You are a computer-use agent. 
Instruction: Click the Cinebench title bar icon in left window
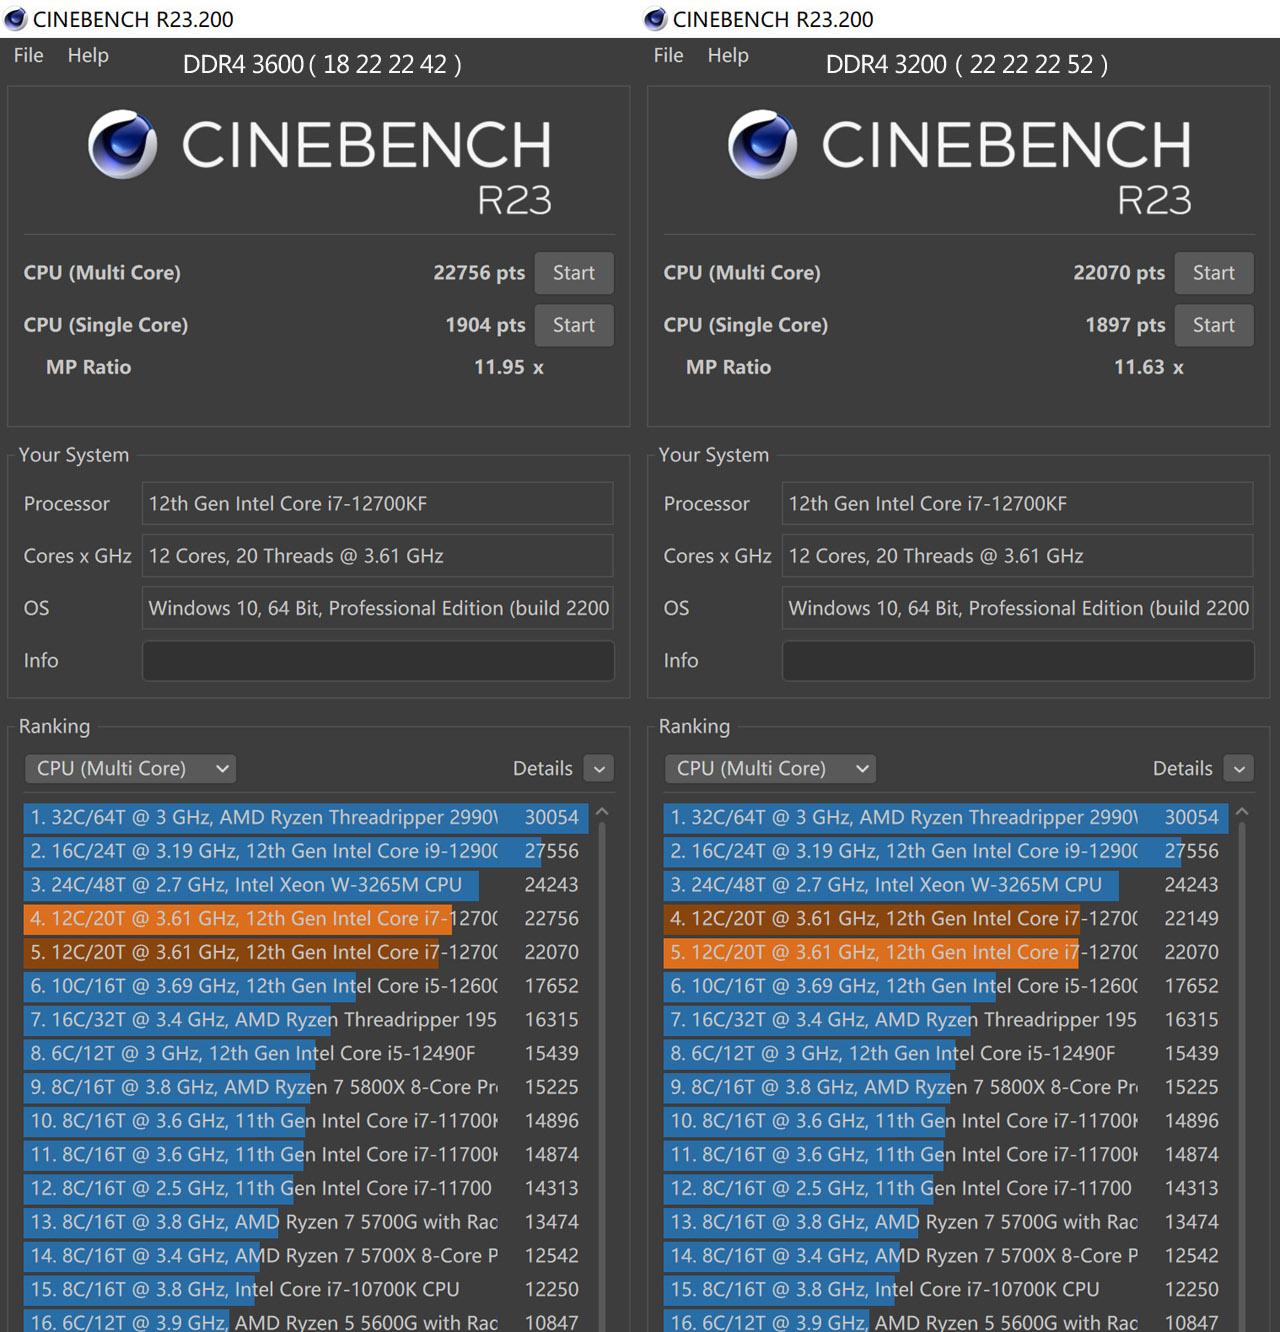click(x=15, y=19)
